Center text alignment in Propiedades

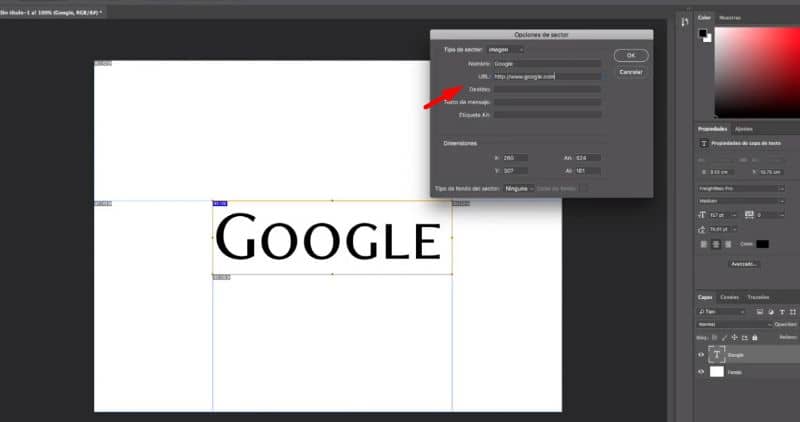(x=716, y=244)
